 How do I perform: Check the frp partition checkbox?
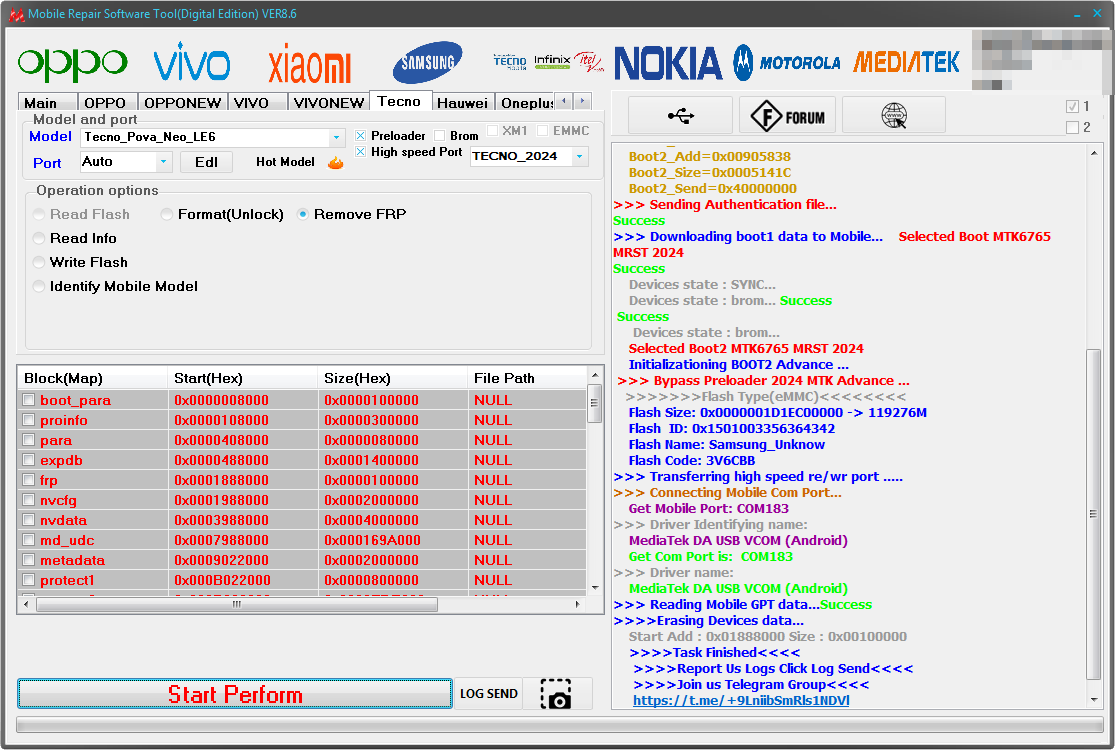point(28,480)
